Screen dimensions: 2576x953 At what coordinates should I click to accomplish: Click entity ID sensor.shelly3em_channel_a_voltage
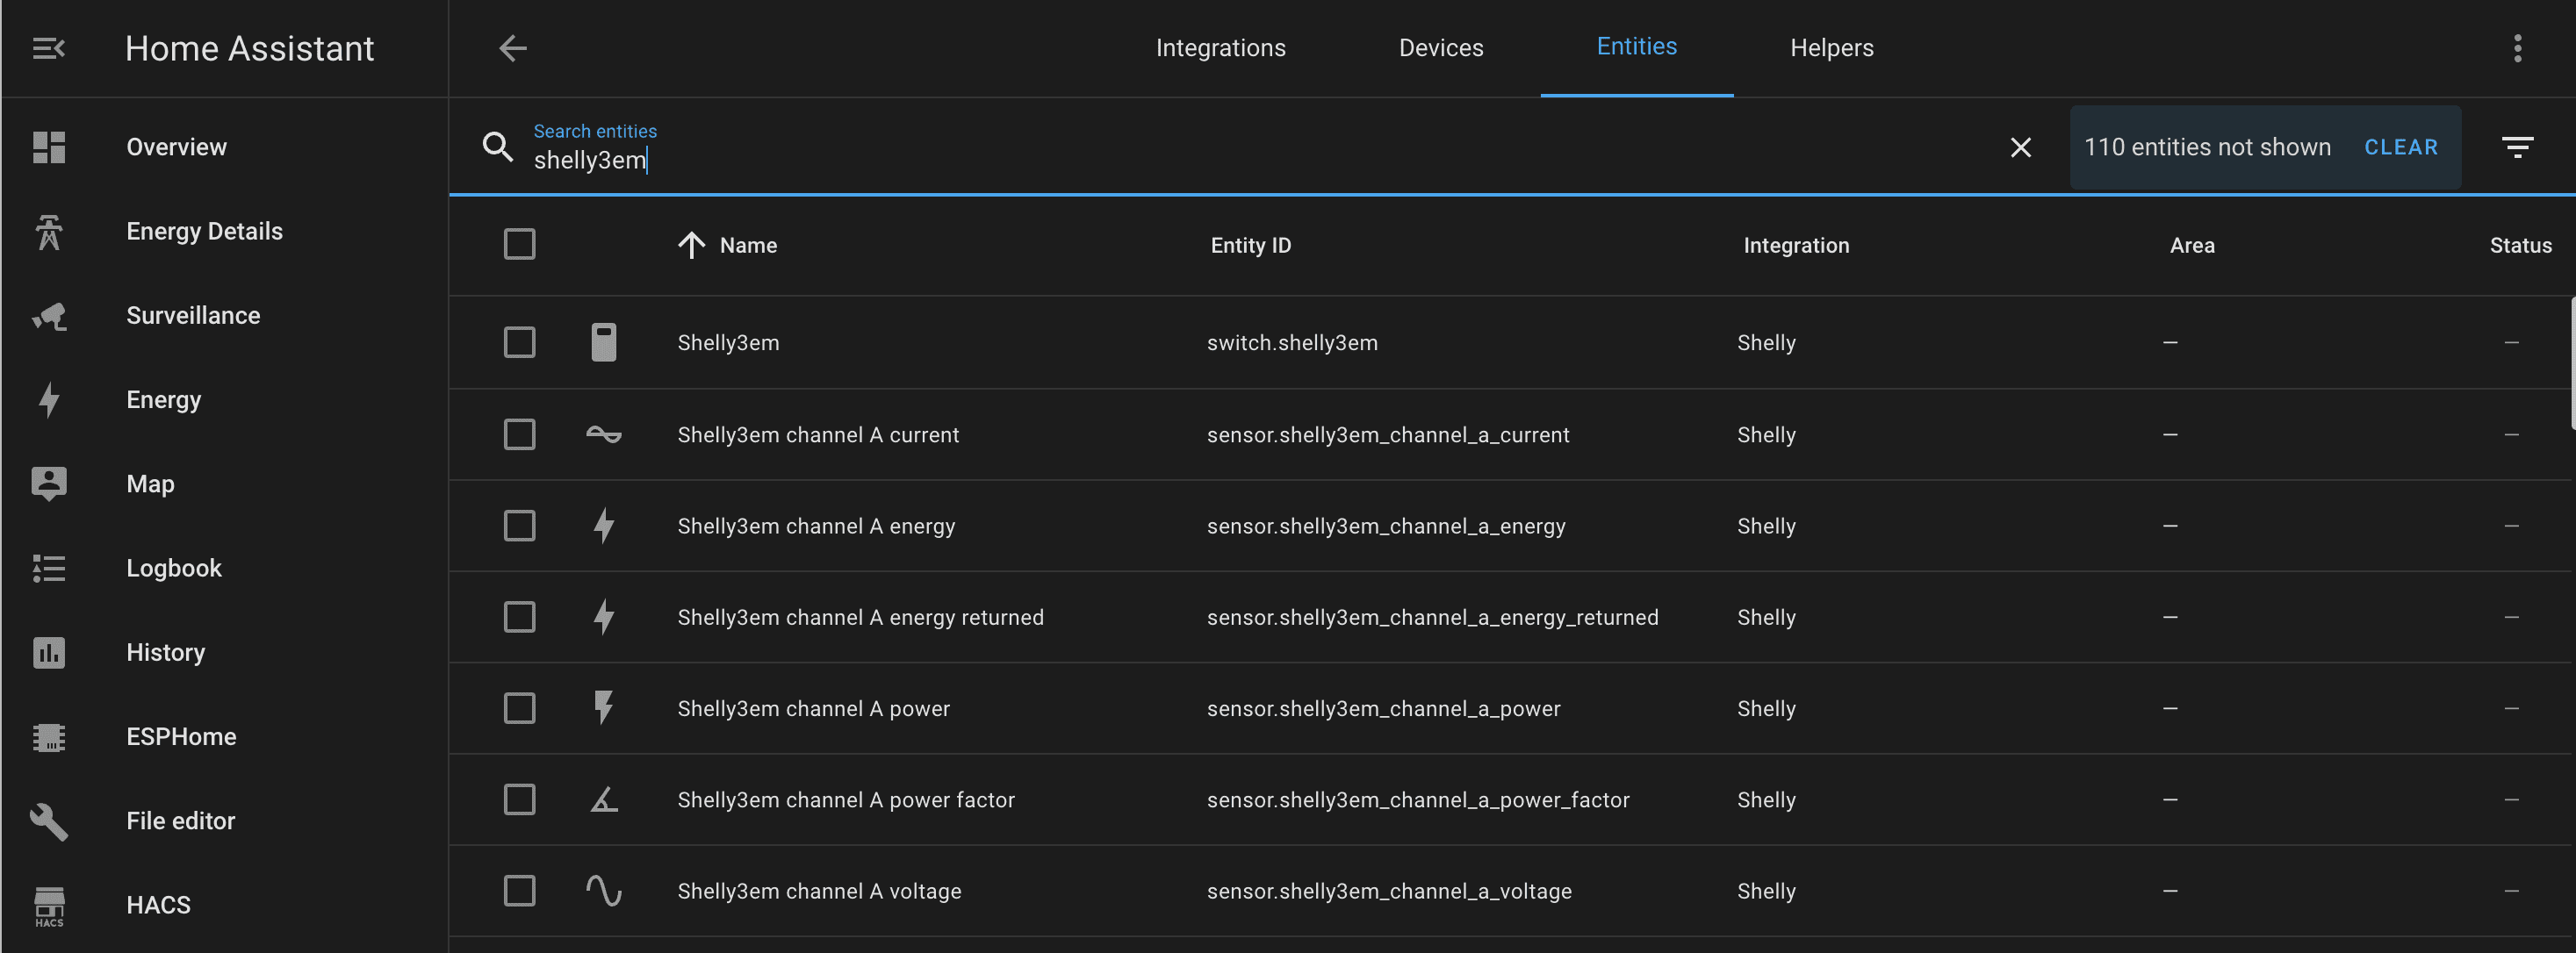pyautogui.click(x=1389, y=891)
